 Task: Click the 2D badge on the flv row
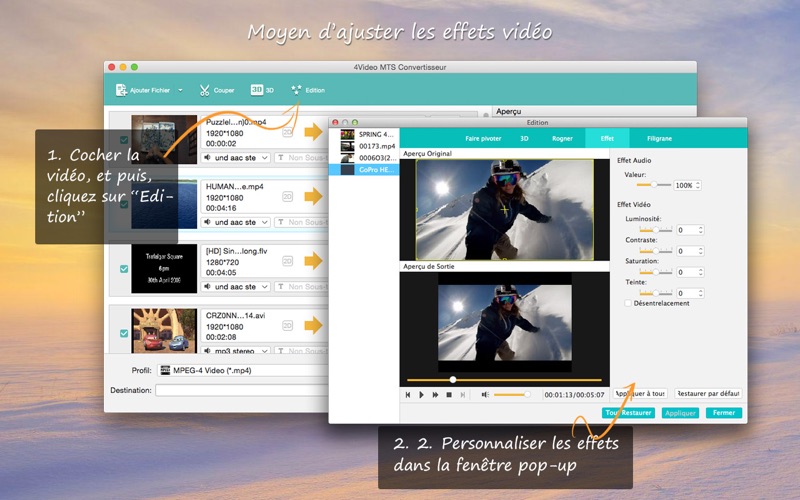(x=288, y=261)
